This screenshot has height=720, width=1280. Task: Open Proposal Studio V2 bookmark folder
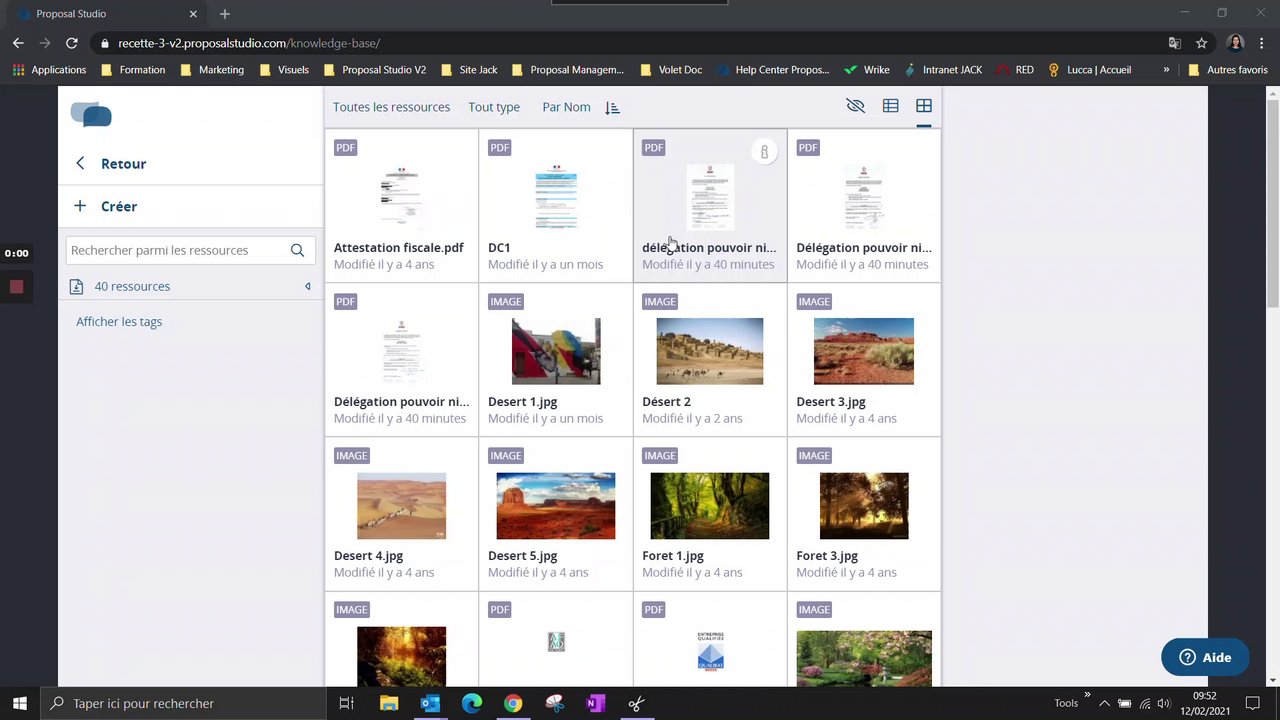click(x=374, y=70)
